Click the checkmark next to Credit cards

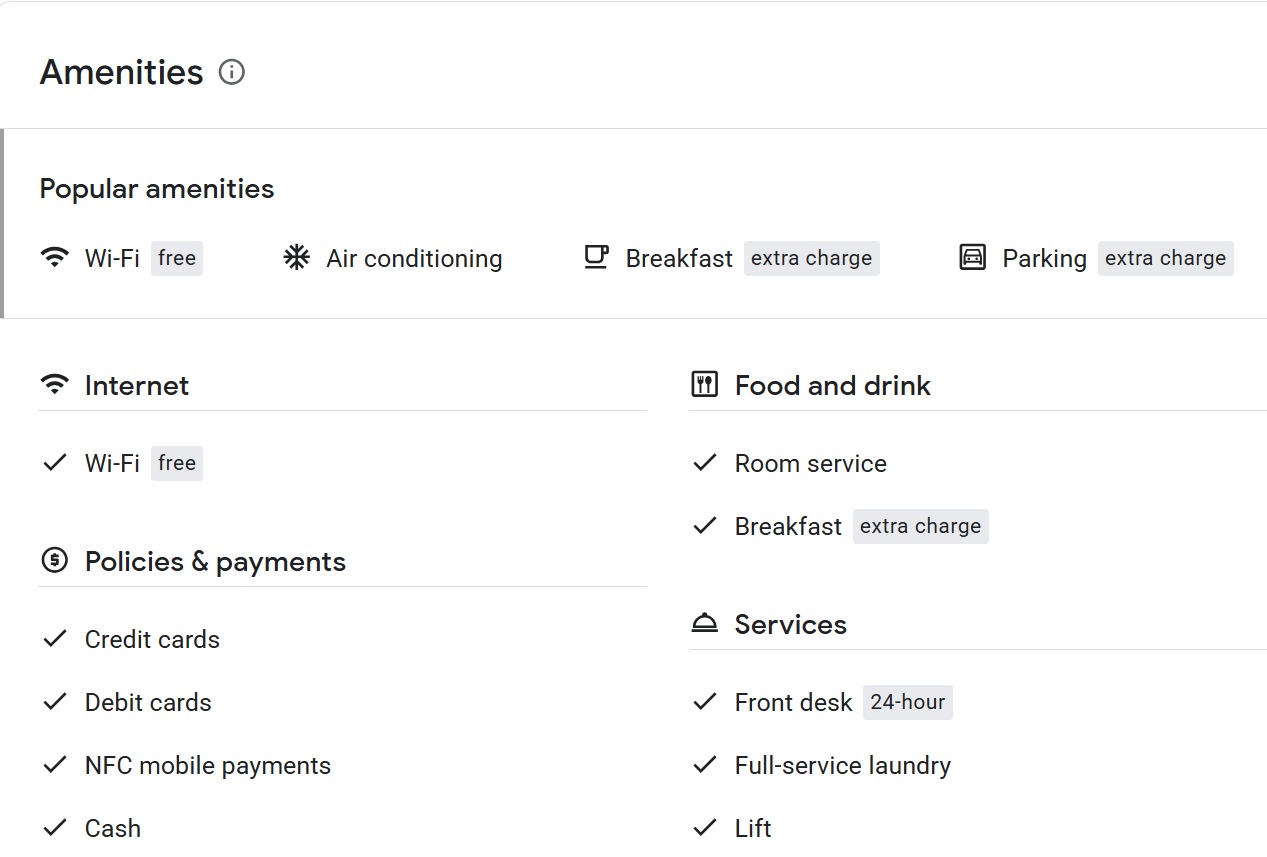[55, 639]
